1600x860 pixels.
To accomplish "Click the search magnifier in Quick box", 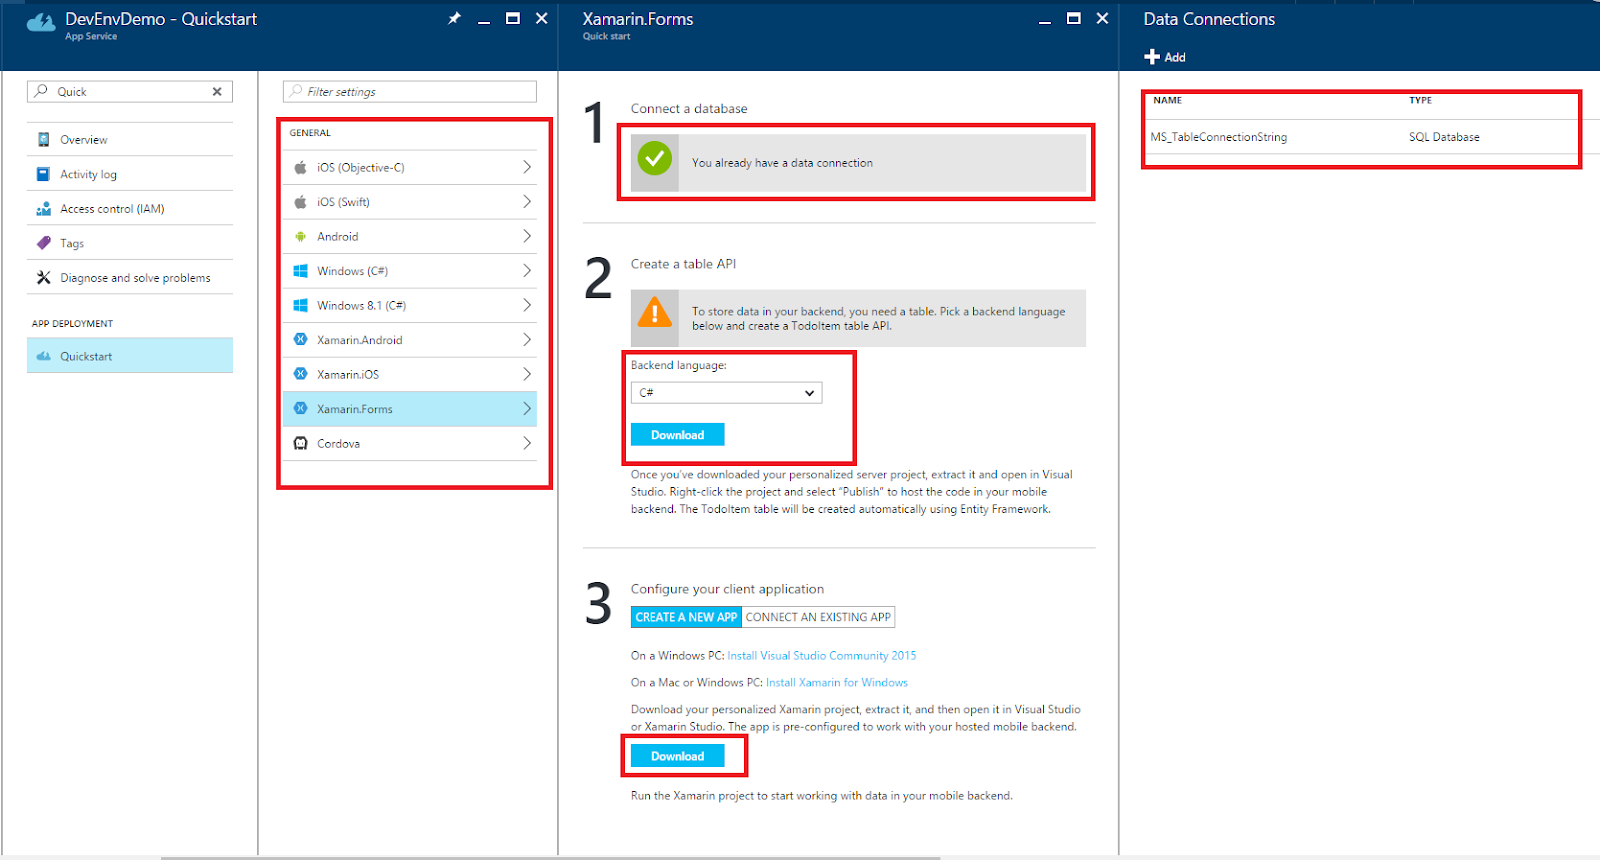I will (41, 91).
